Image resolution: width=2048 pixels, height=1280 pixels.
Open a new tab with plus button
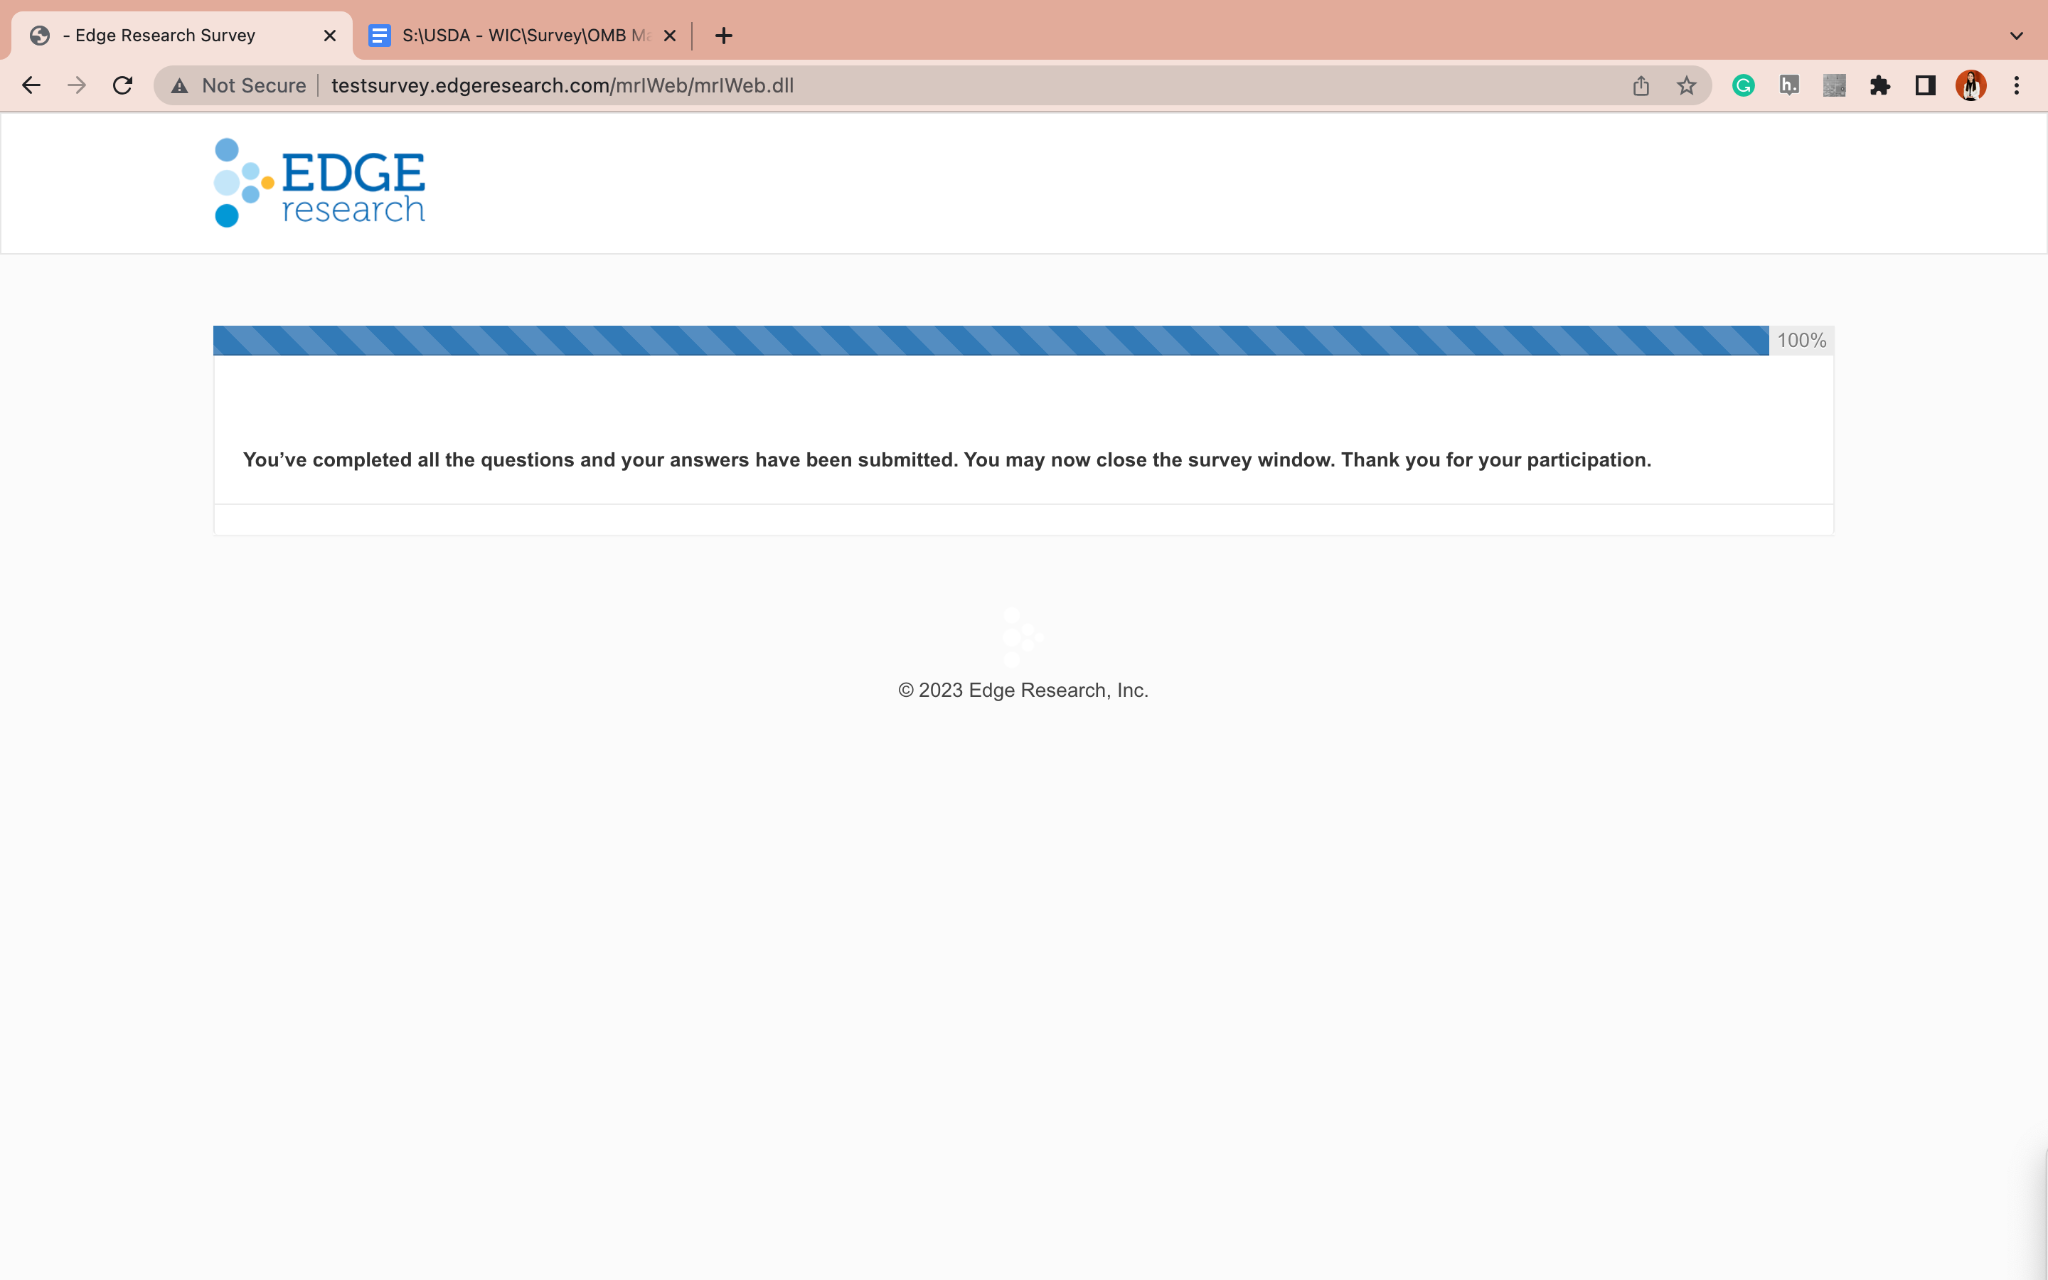tap(724, 36)
